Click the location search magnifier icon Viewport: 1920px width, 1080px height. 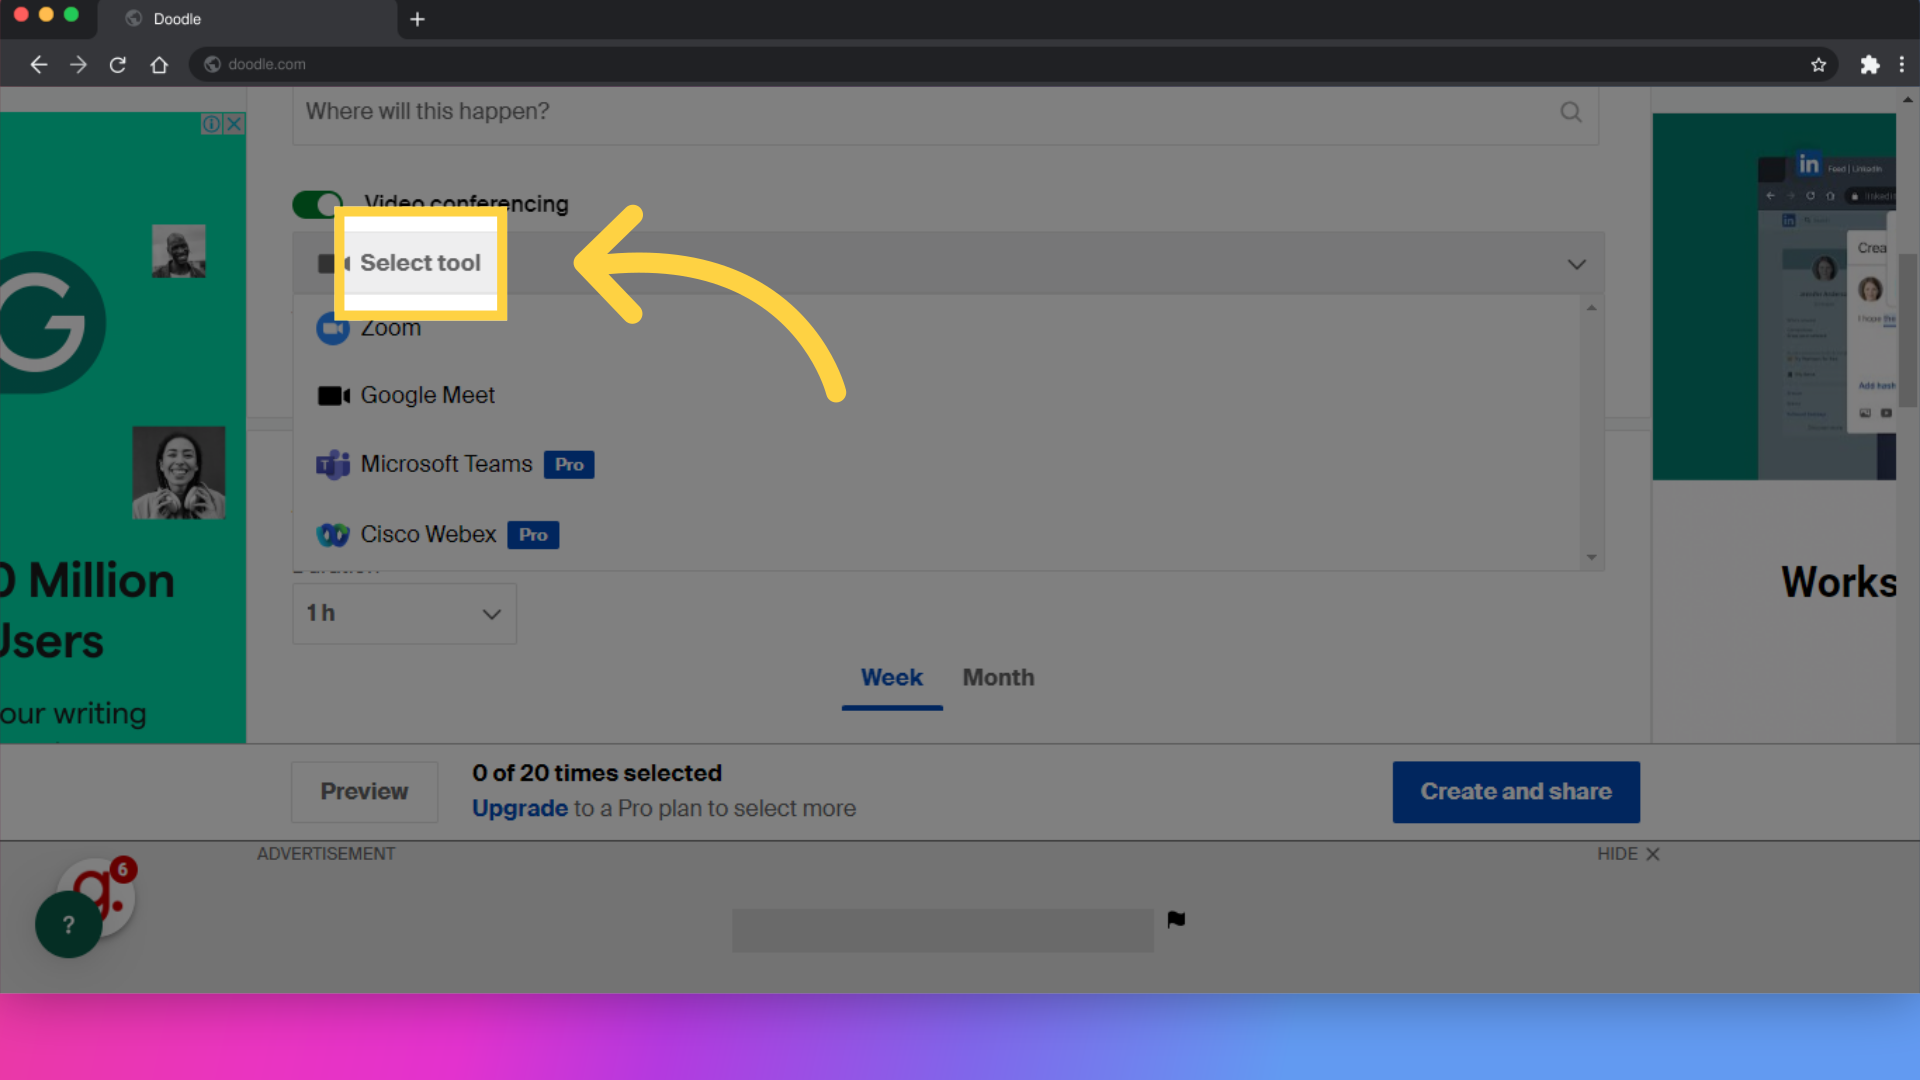(1571, 112)
